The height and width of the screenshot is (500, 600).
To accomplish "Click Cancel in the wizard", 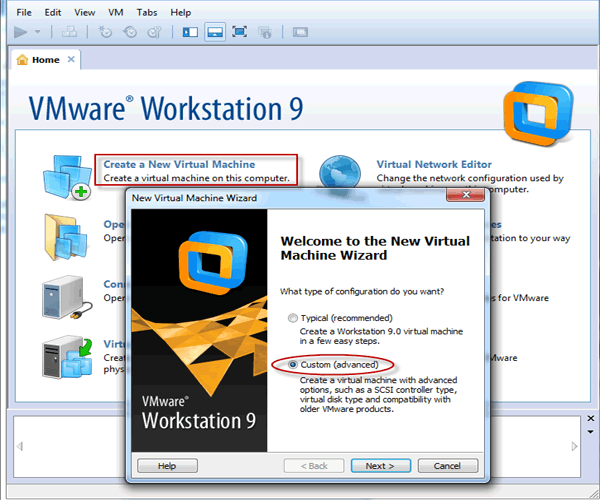I will click(448, 466).
